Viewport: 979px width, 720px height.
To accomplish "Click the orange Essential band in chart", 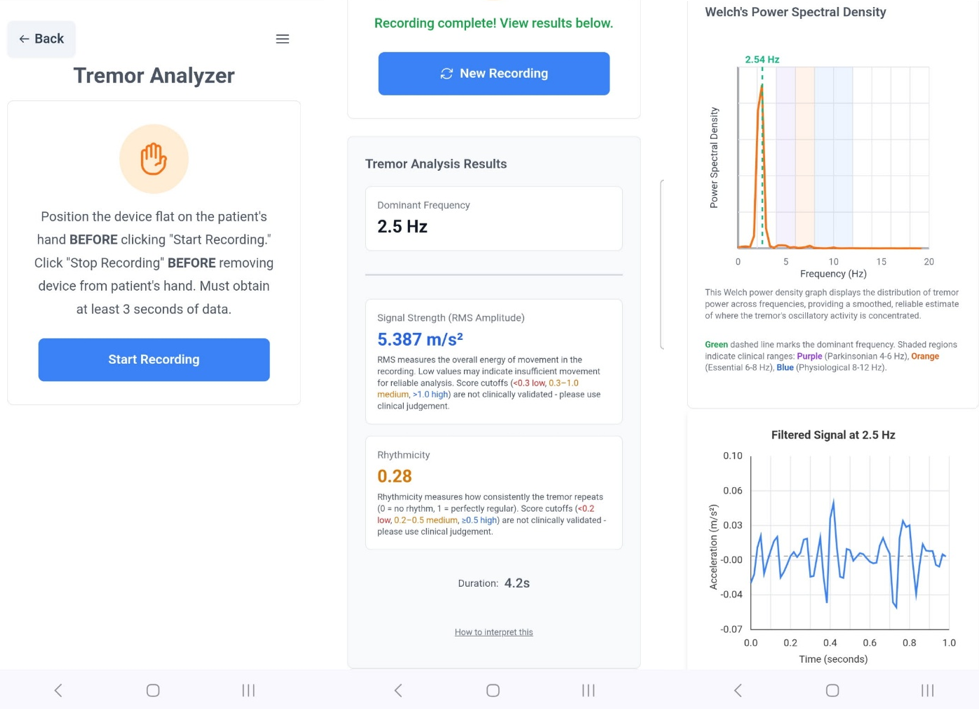I will 805,156.
